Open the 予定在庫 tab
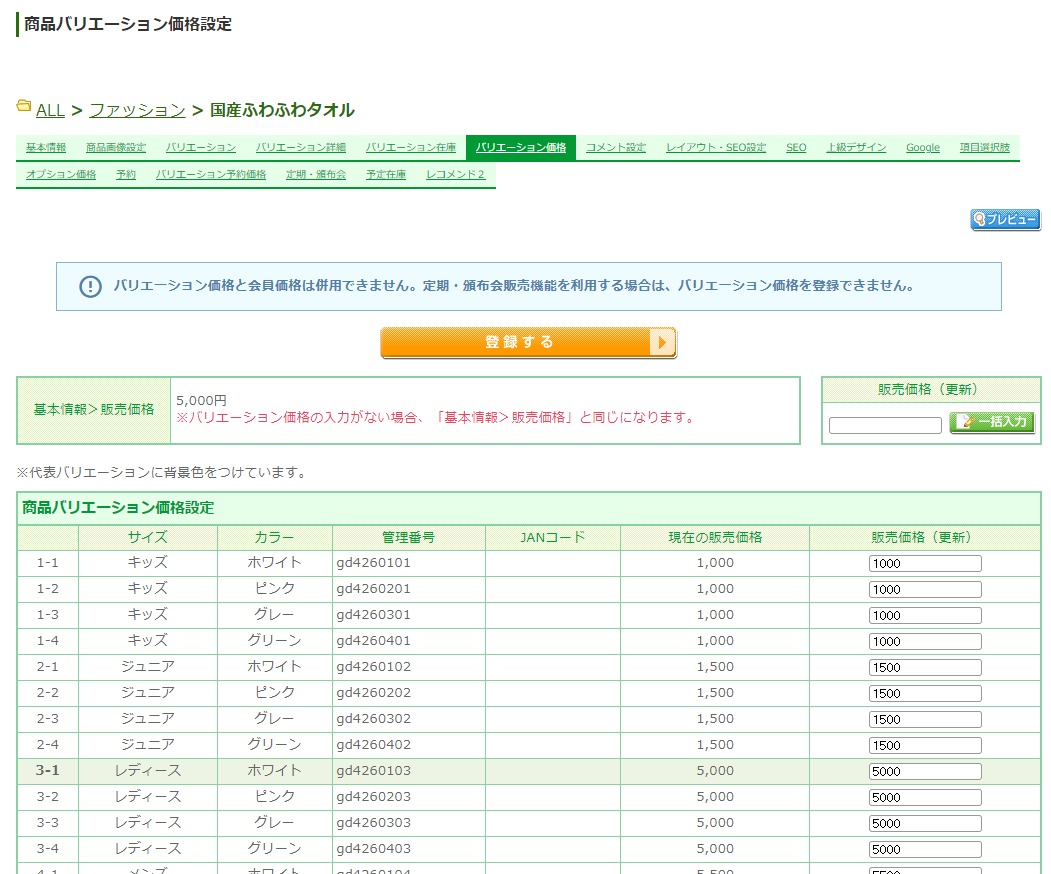Image resolution: width=1051 pixels, height=874 pixels. (386, 174)
